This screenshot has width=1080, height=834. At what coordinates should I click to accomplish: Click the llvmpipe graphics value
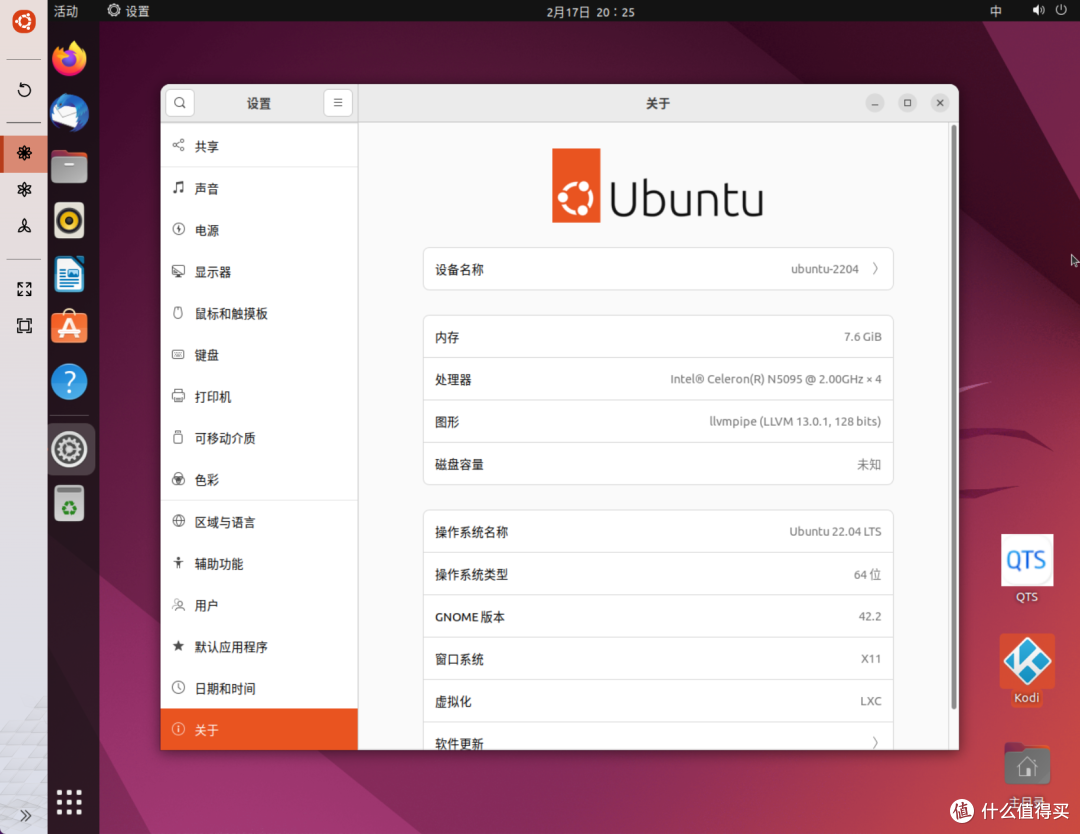[795, 421]
